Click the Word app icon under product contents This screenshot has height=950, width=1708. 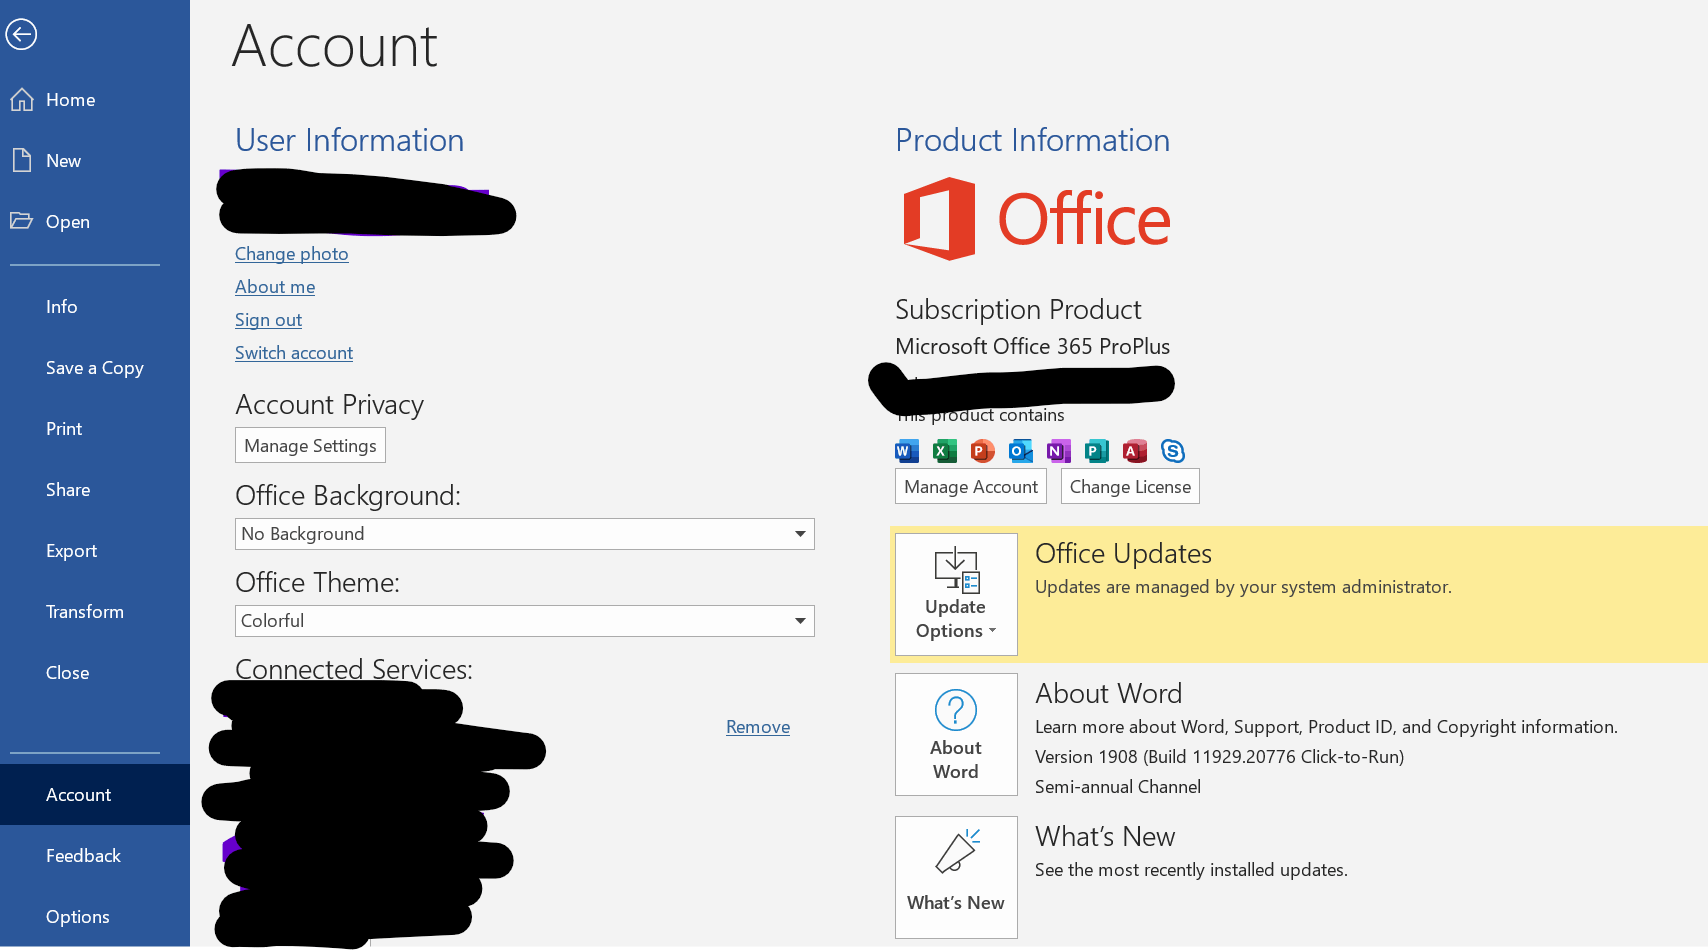(x=907, y=451)
